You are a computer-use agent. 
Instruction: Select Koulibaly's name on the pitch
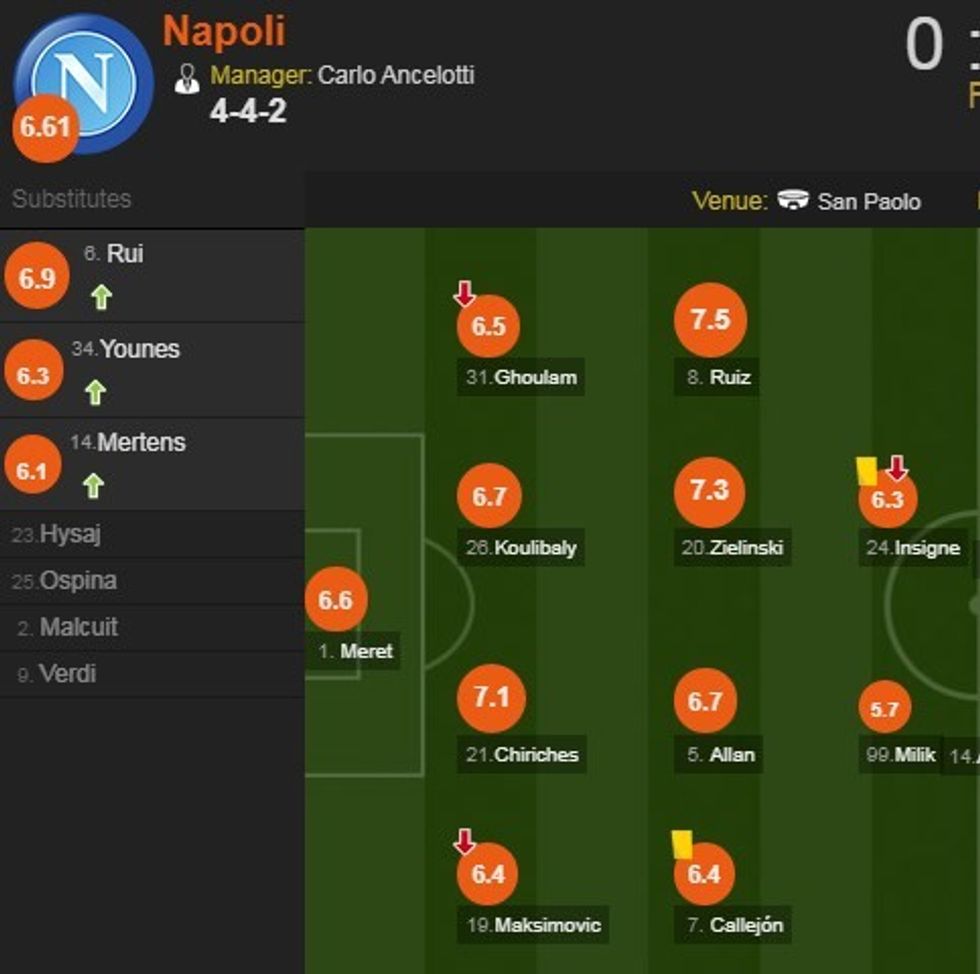pyautogui.click(x=535, y=548)
